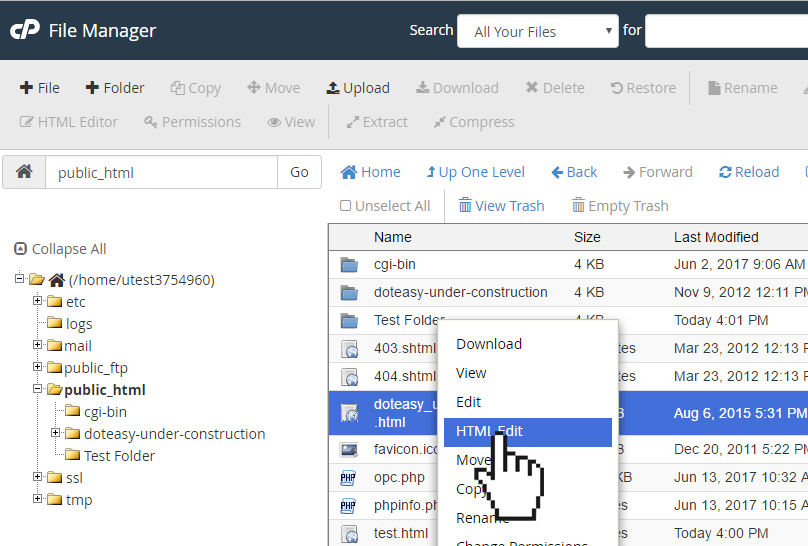This screenshot has width=808, height=546.
Task: Select public_html in folder tree
Action: click(x=105, y=390)
